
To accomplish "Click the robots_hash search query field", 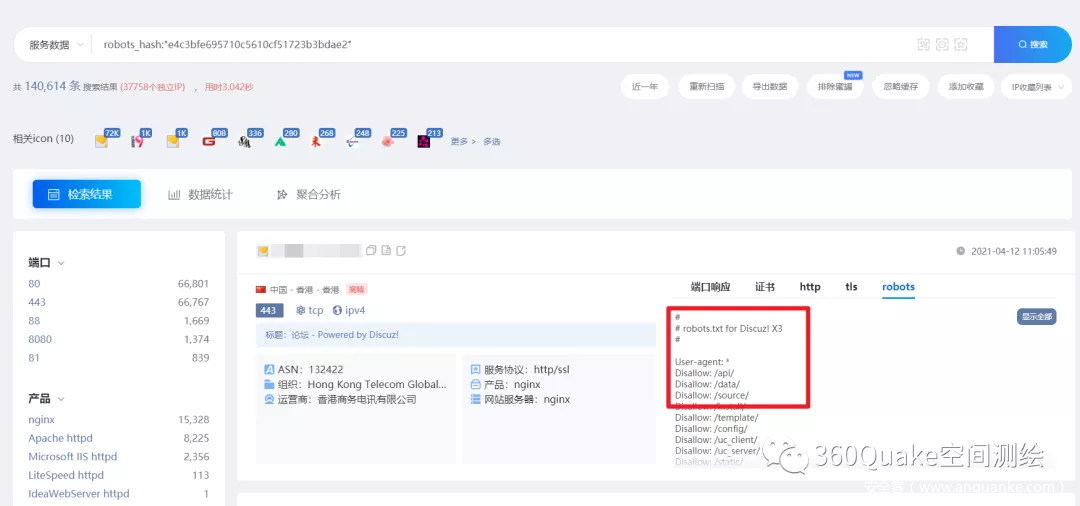I will click(x=500, y=45).
